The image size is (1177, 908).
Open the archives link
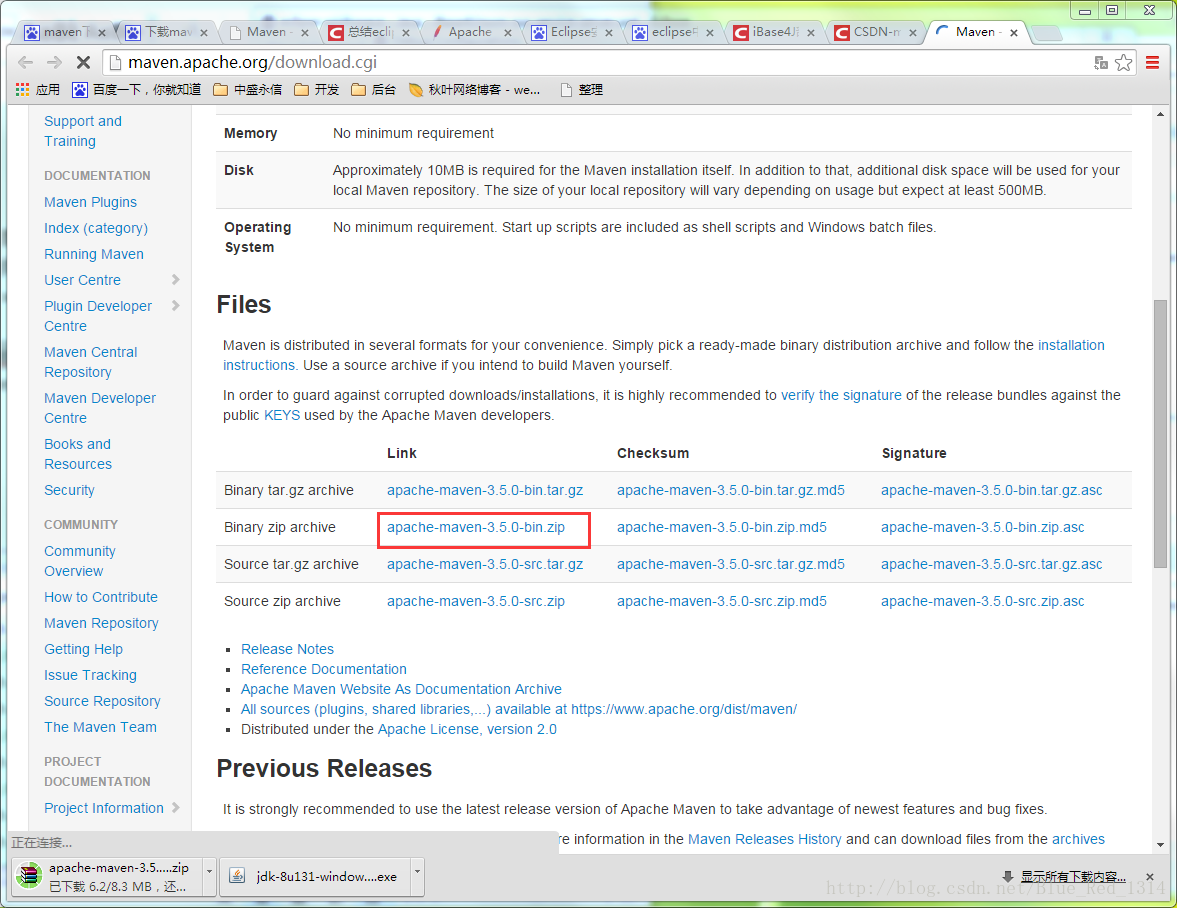tap(1078, 839)
